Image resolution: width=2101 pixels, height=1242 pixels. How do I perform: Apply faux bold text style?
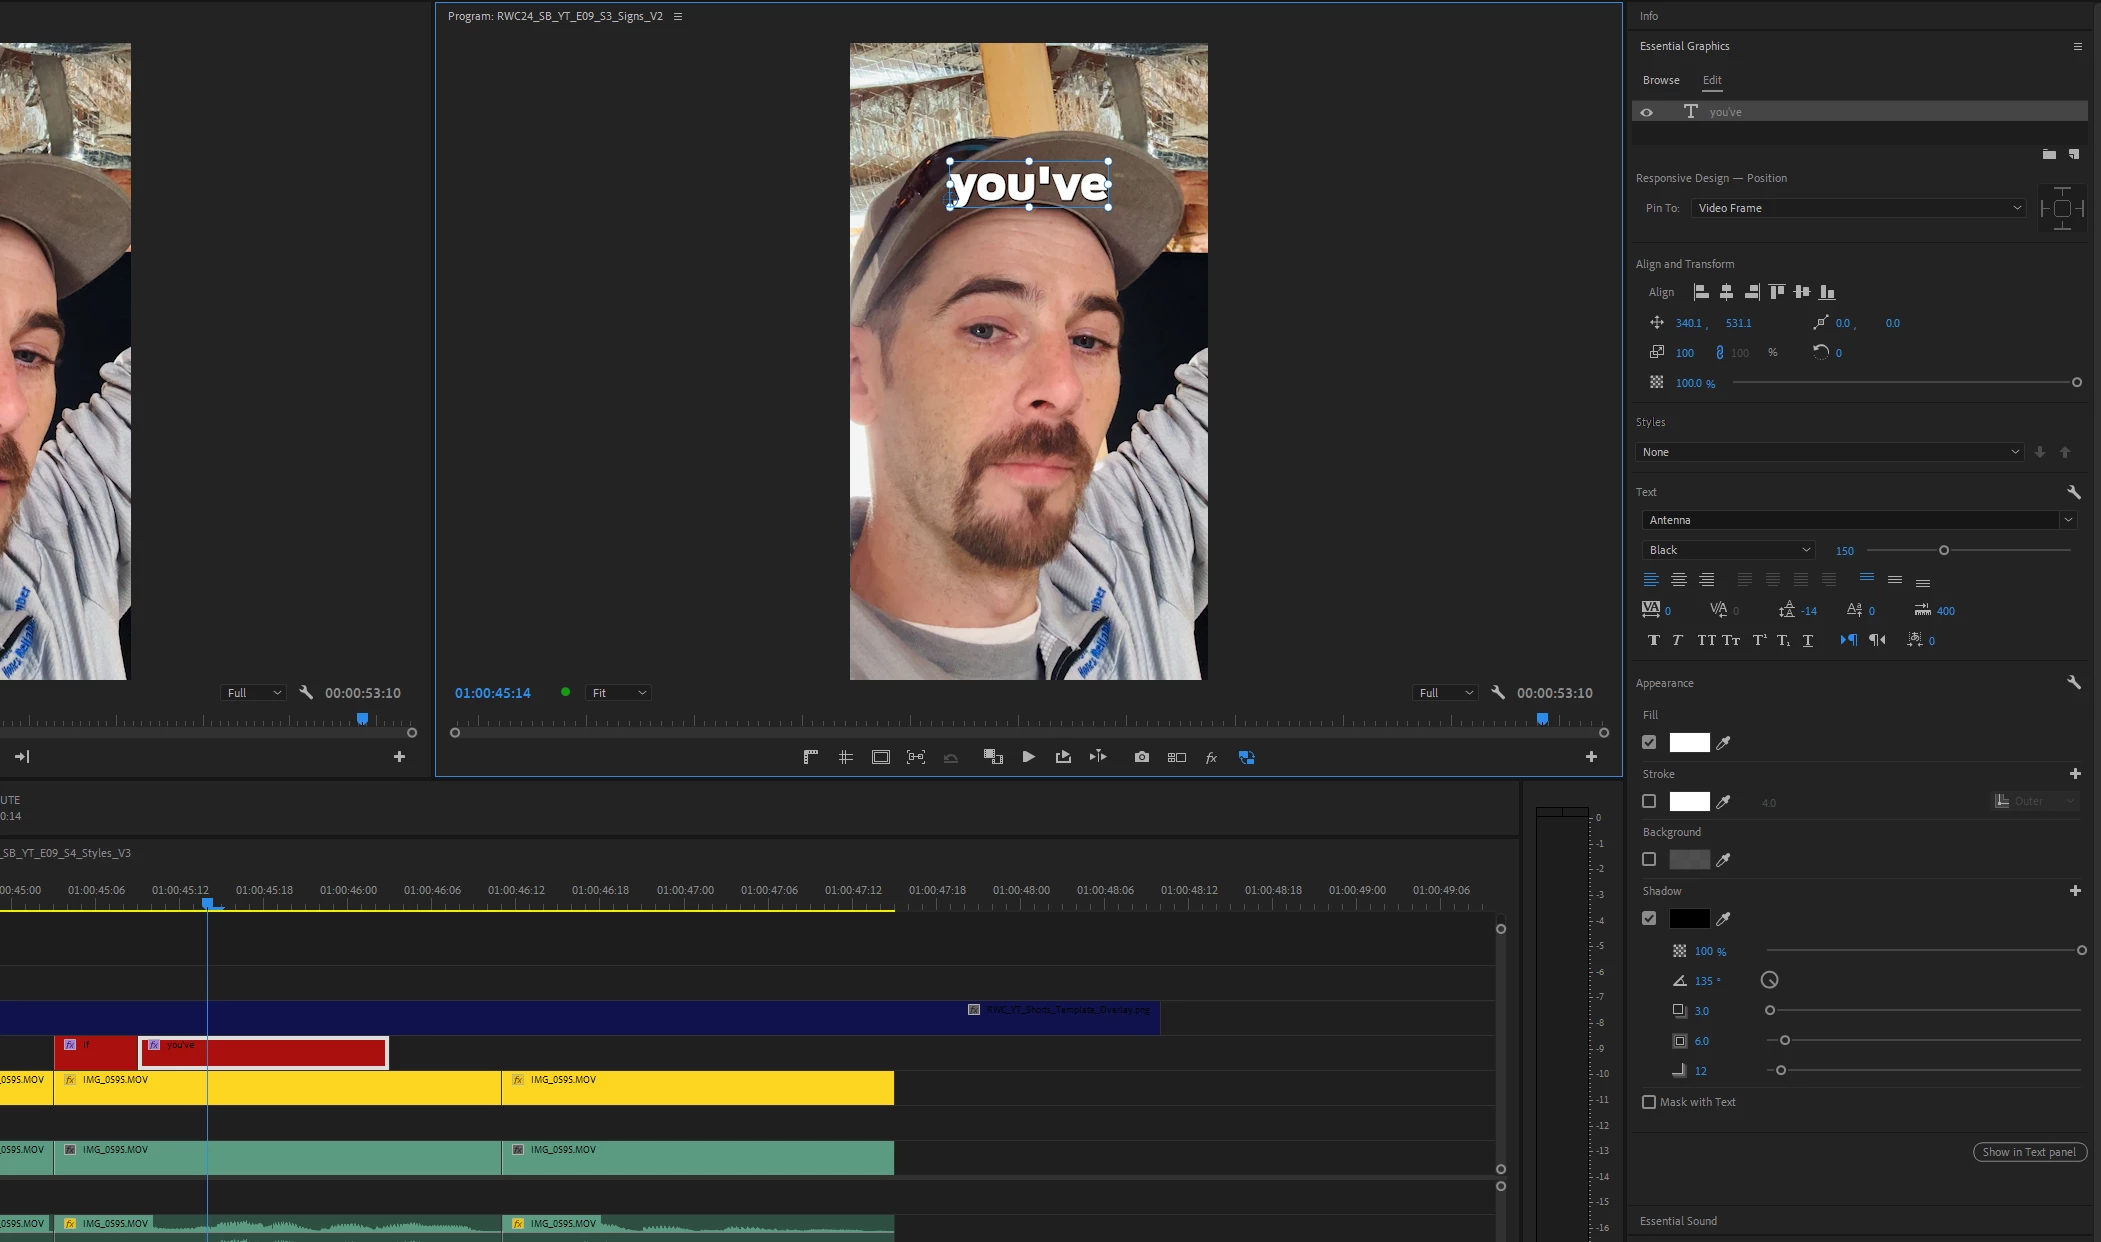(x=1653, y=640)
